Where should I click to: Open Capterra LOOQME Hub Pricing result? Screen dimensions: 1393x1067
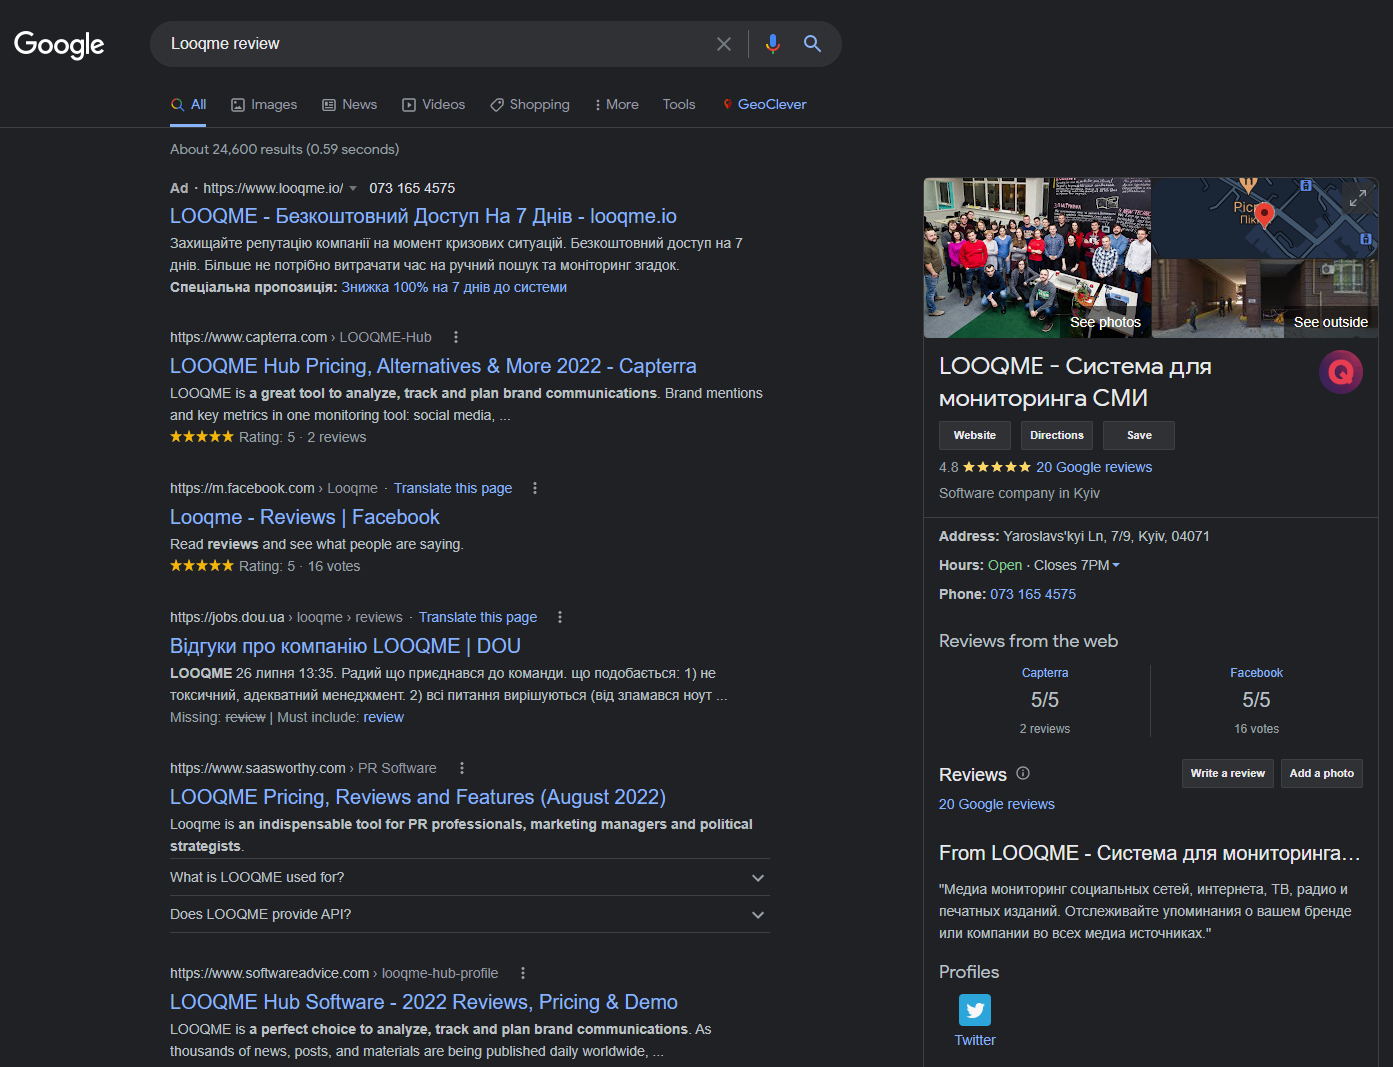[x=433, y=366]
